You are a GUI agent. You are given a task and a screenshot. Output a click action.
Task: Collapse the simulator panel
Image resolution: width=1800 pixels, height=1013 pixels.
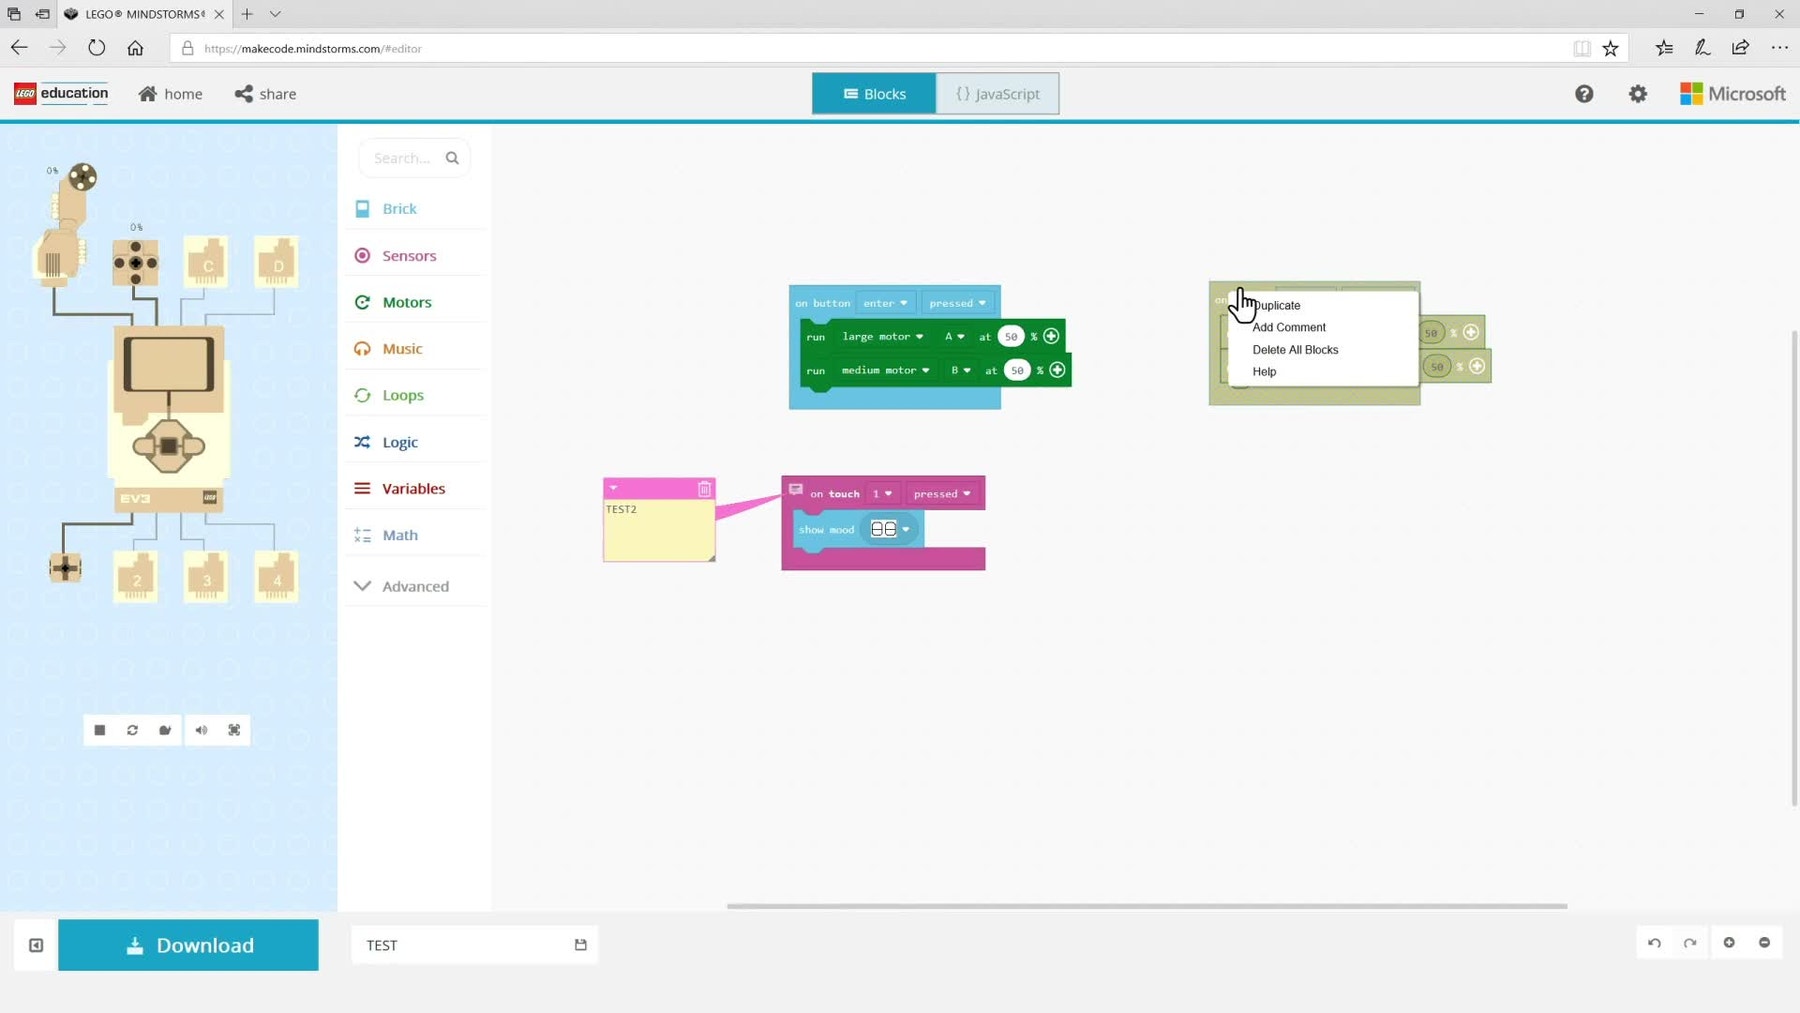36,945
